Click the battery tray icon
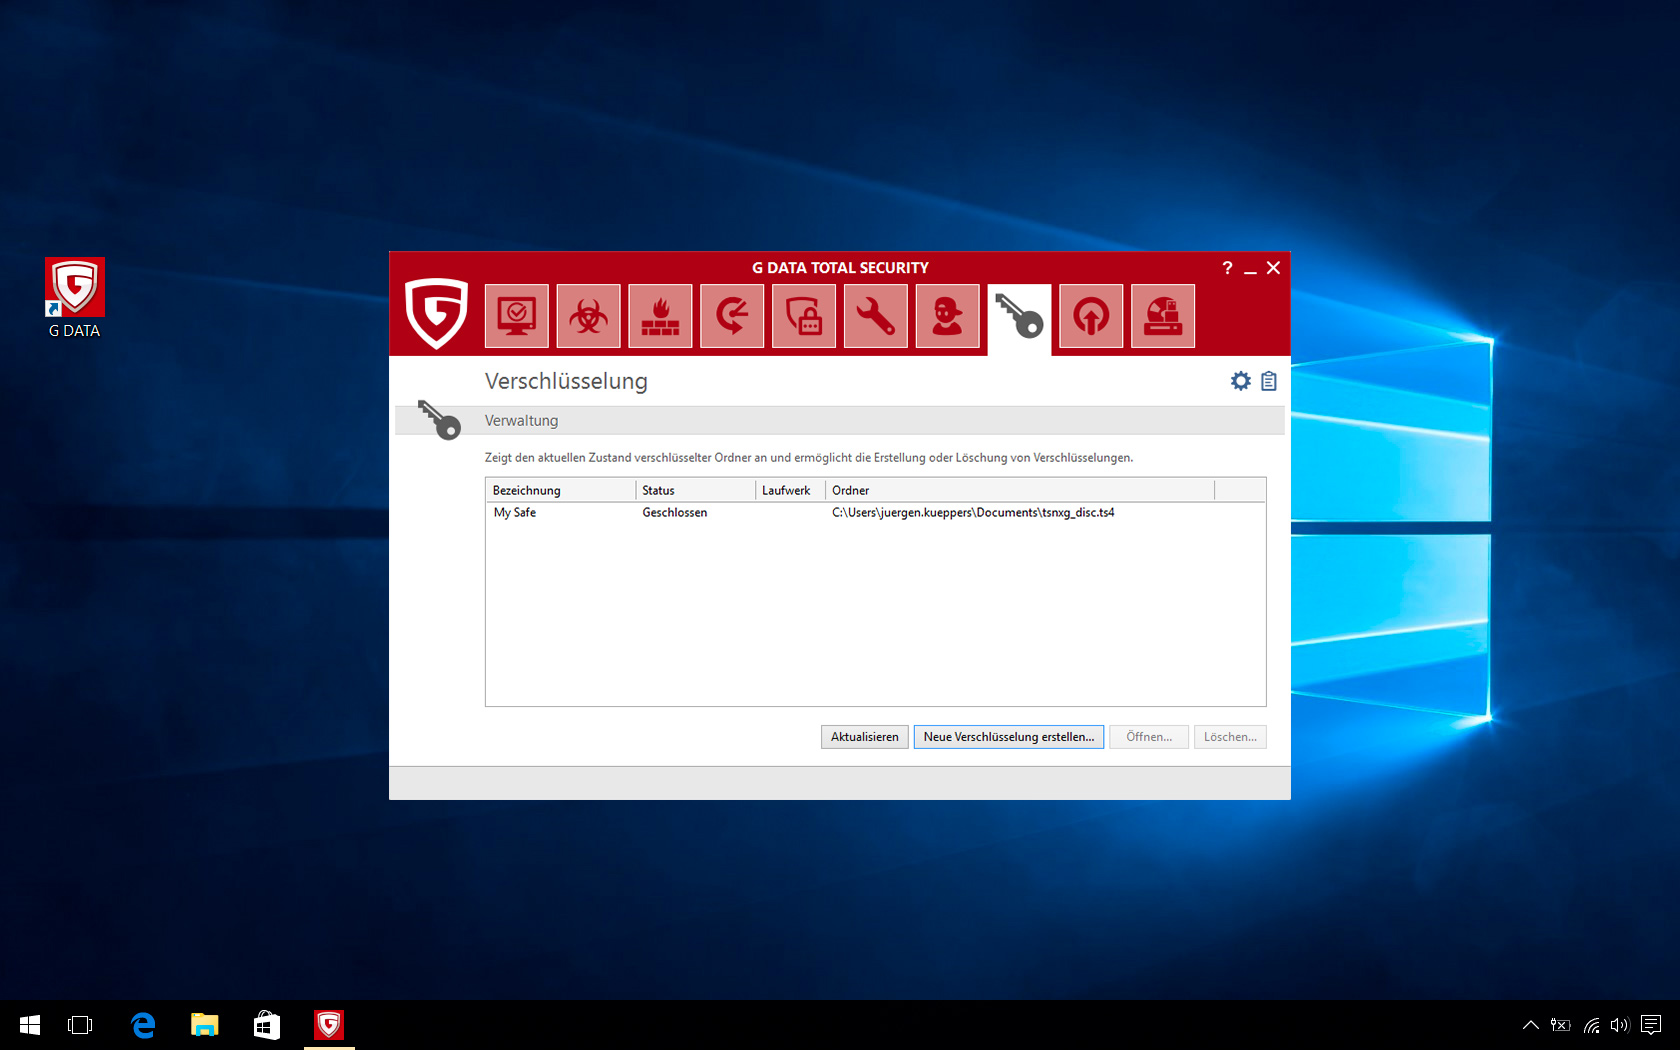This screenshot has height=1050, width=1680. tap(1560, 1025)
